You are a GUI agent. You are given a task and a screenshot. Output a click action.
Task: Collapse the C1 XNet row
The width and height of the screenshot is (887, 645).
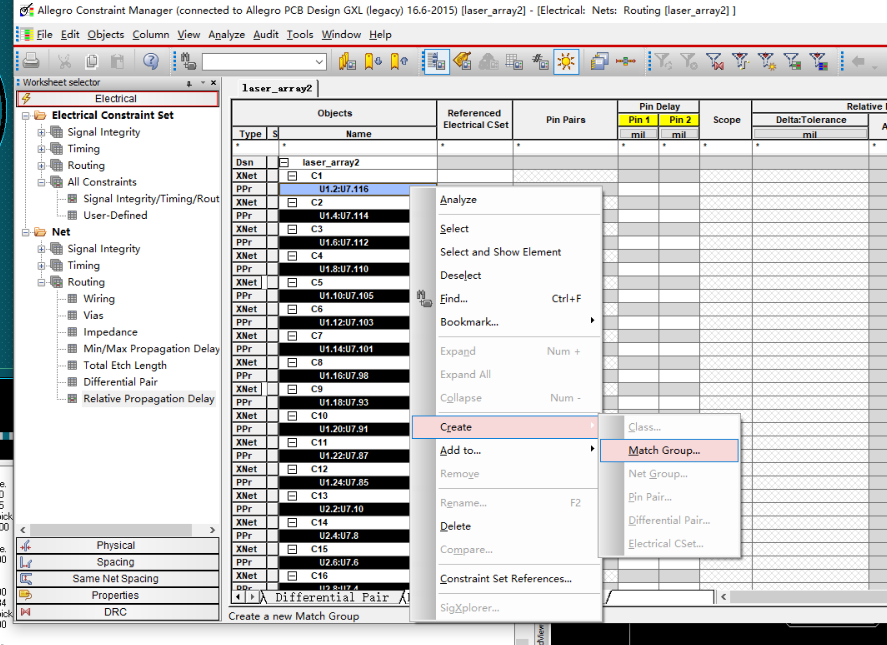click(x=292, y=176)
